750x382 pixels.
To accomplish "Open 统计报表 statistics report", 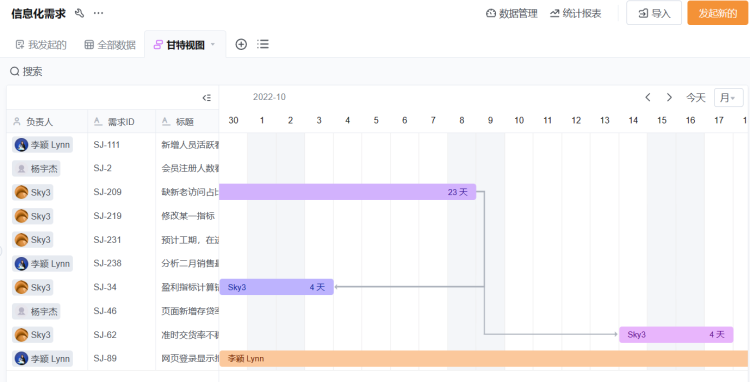I will pyautogui.click(x=575, y=13).
